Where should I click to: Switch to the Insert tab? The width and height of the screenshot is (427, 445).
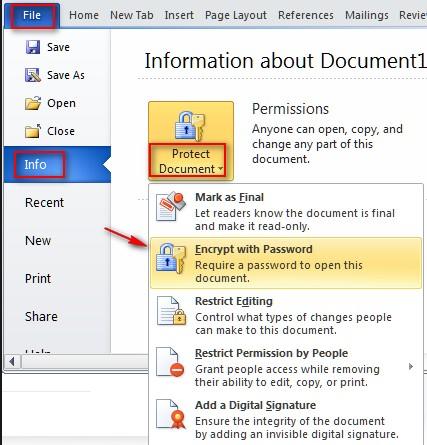[179, 15]
